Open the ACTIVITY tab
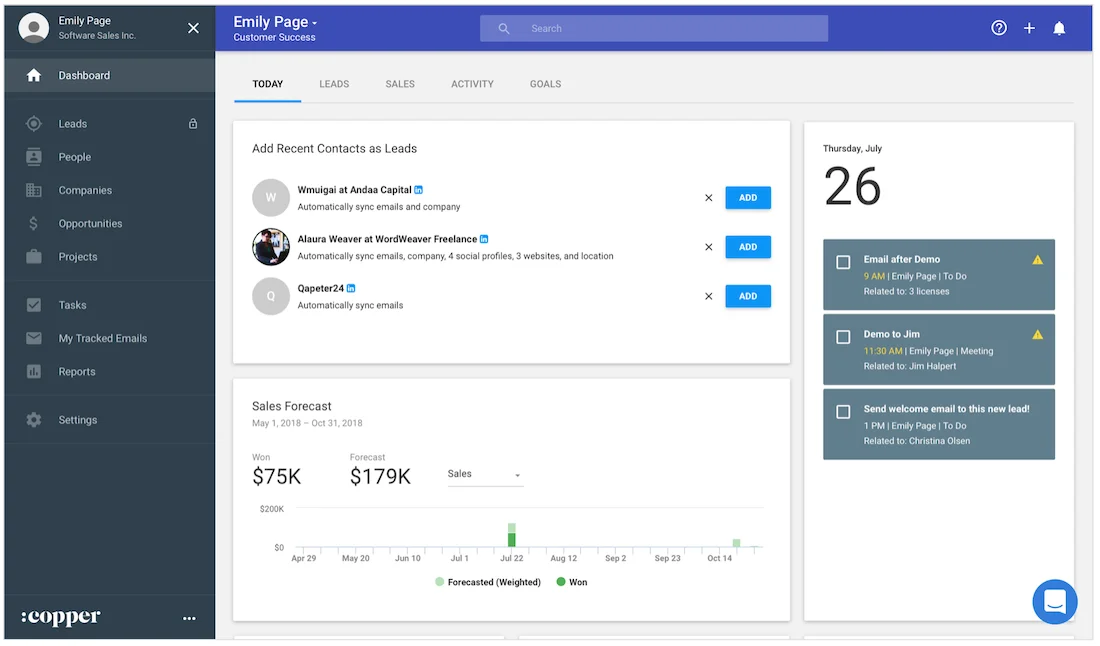The image size is (1100, 646). 472,84
